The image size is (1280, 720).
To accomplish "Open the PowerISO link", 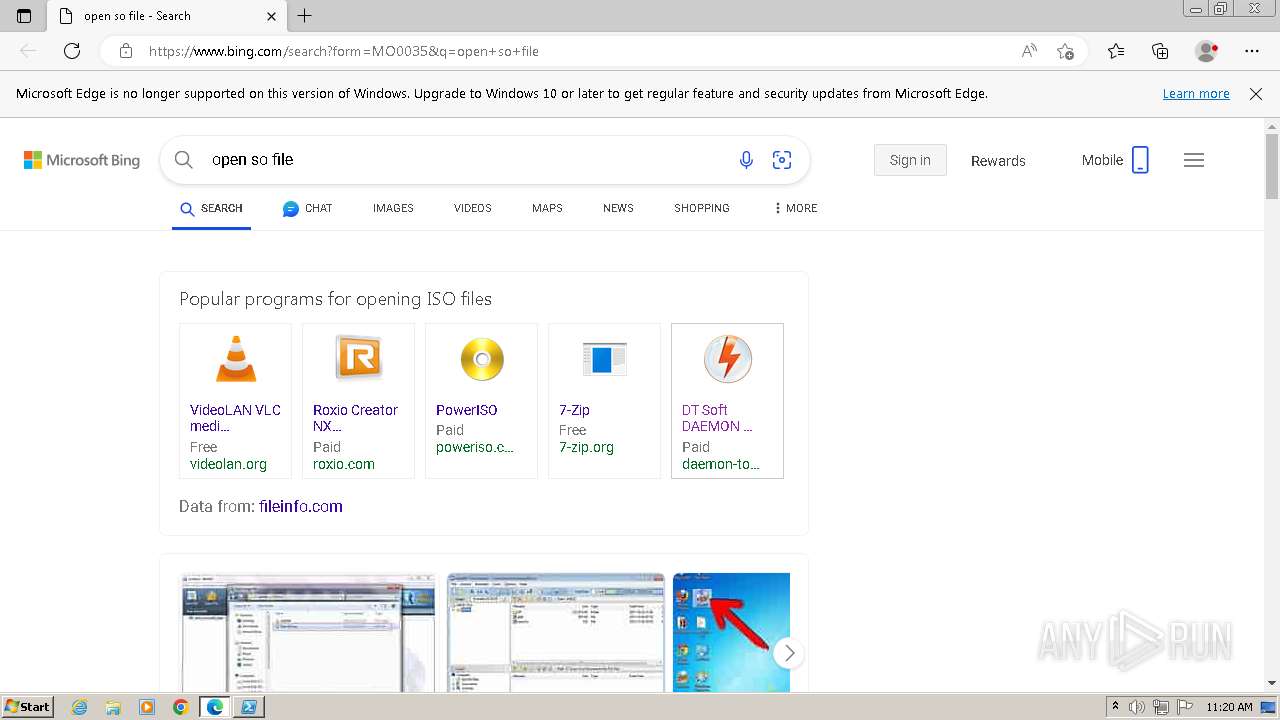I will [x=466, y=410].
